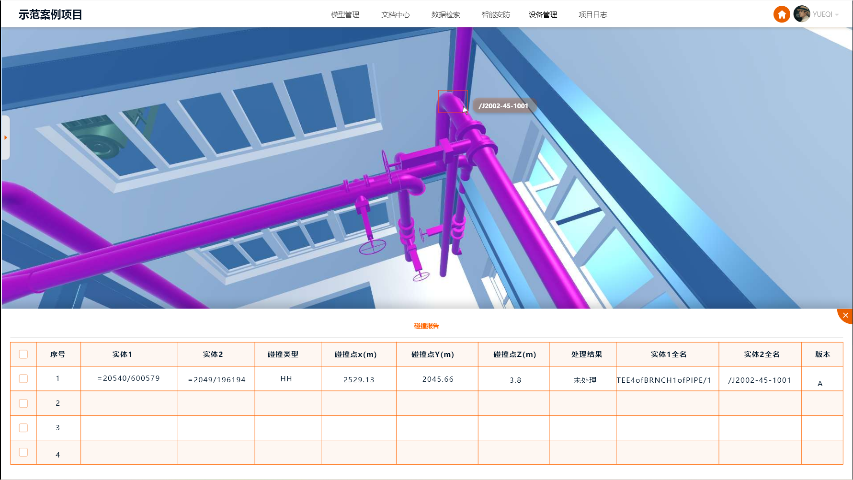
Task: Click the /J2002-45-1001 label in 3D view
Action: coord(503,105)
